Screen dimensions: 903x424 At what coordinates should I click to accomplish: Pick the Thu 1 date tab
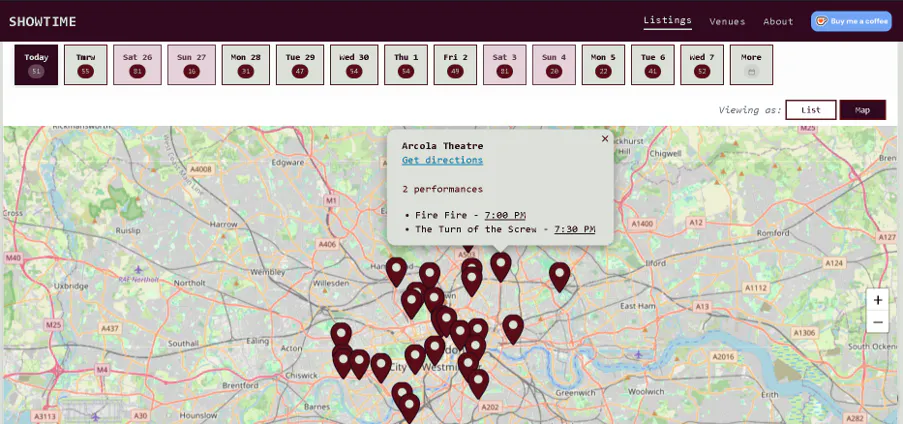[406, 65]
